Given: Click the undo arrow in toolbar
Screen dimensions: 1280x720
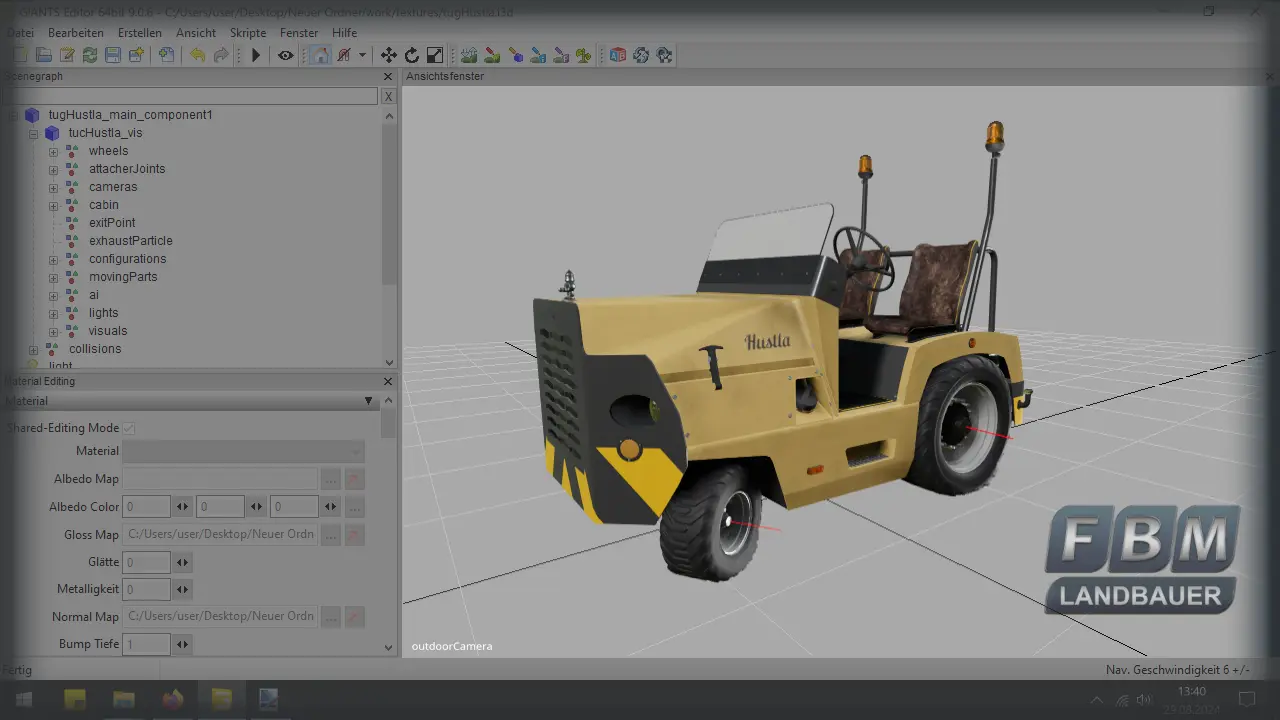Looking at the screenshot, I should click(197, 55).
